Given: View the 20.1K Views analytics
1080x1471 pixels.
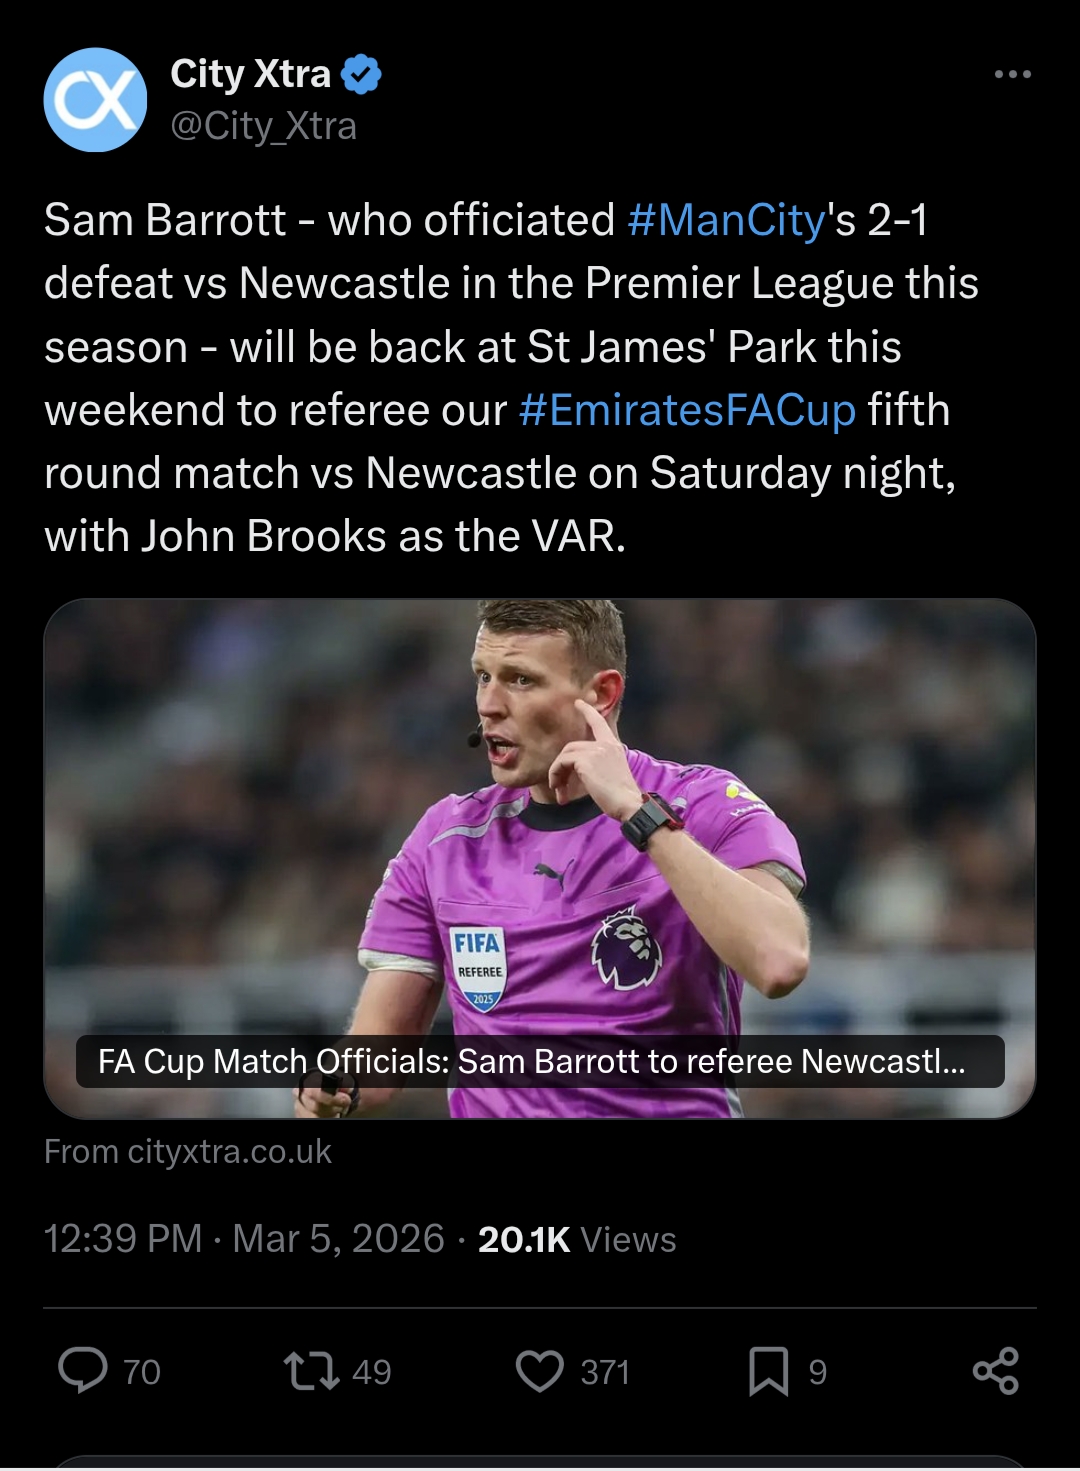Looking at the screenshot, I should [x=577, y=1239].
